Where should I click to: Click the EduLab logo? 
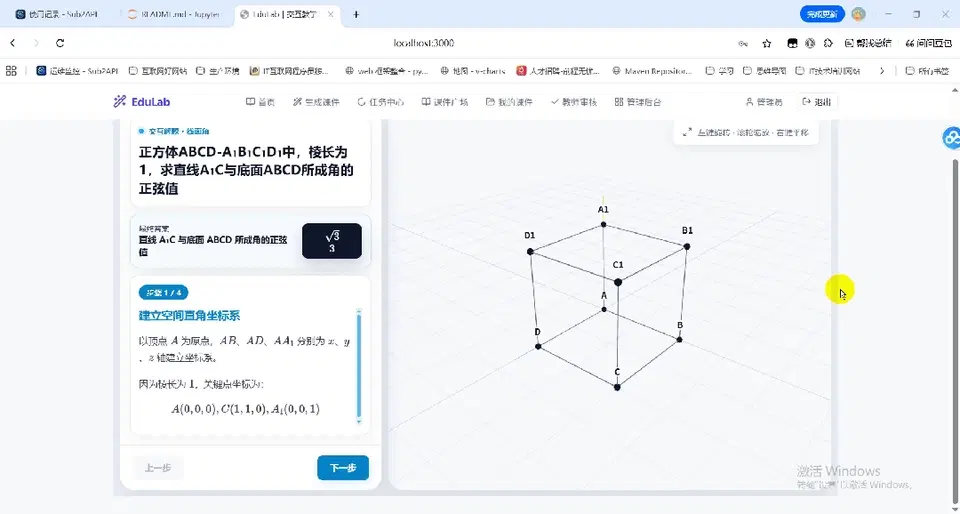coord(141,102)
